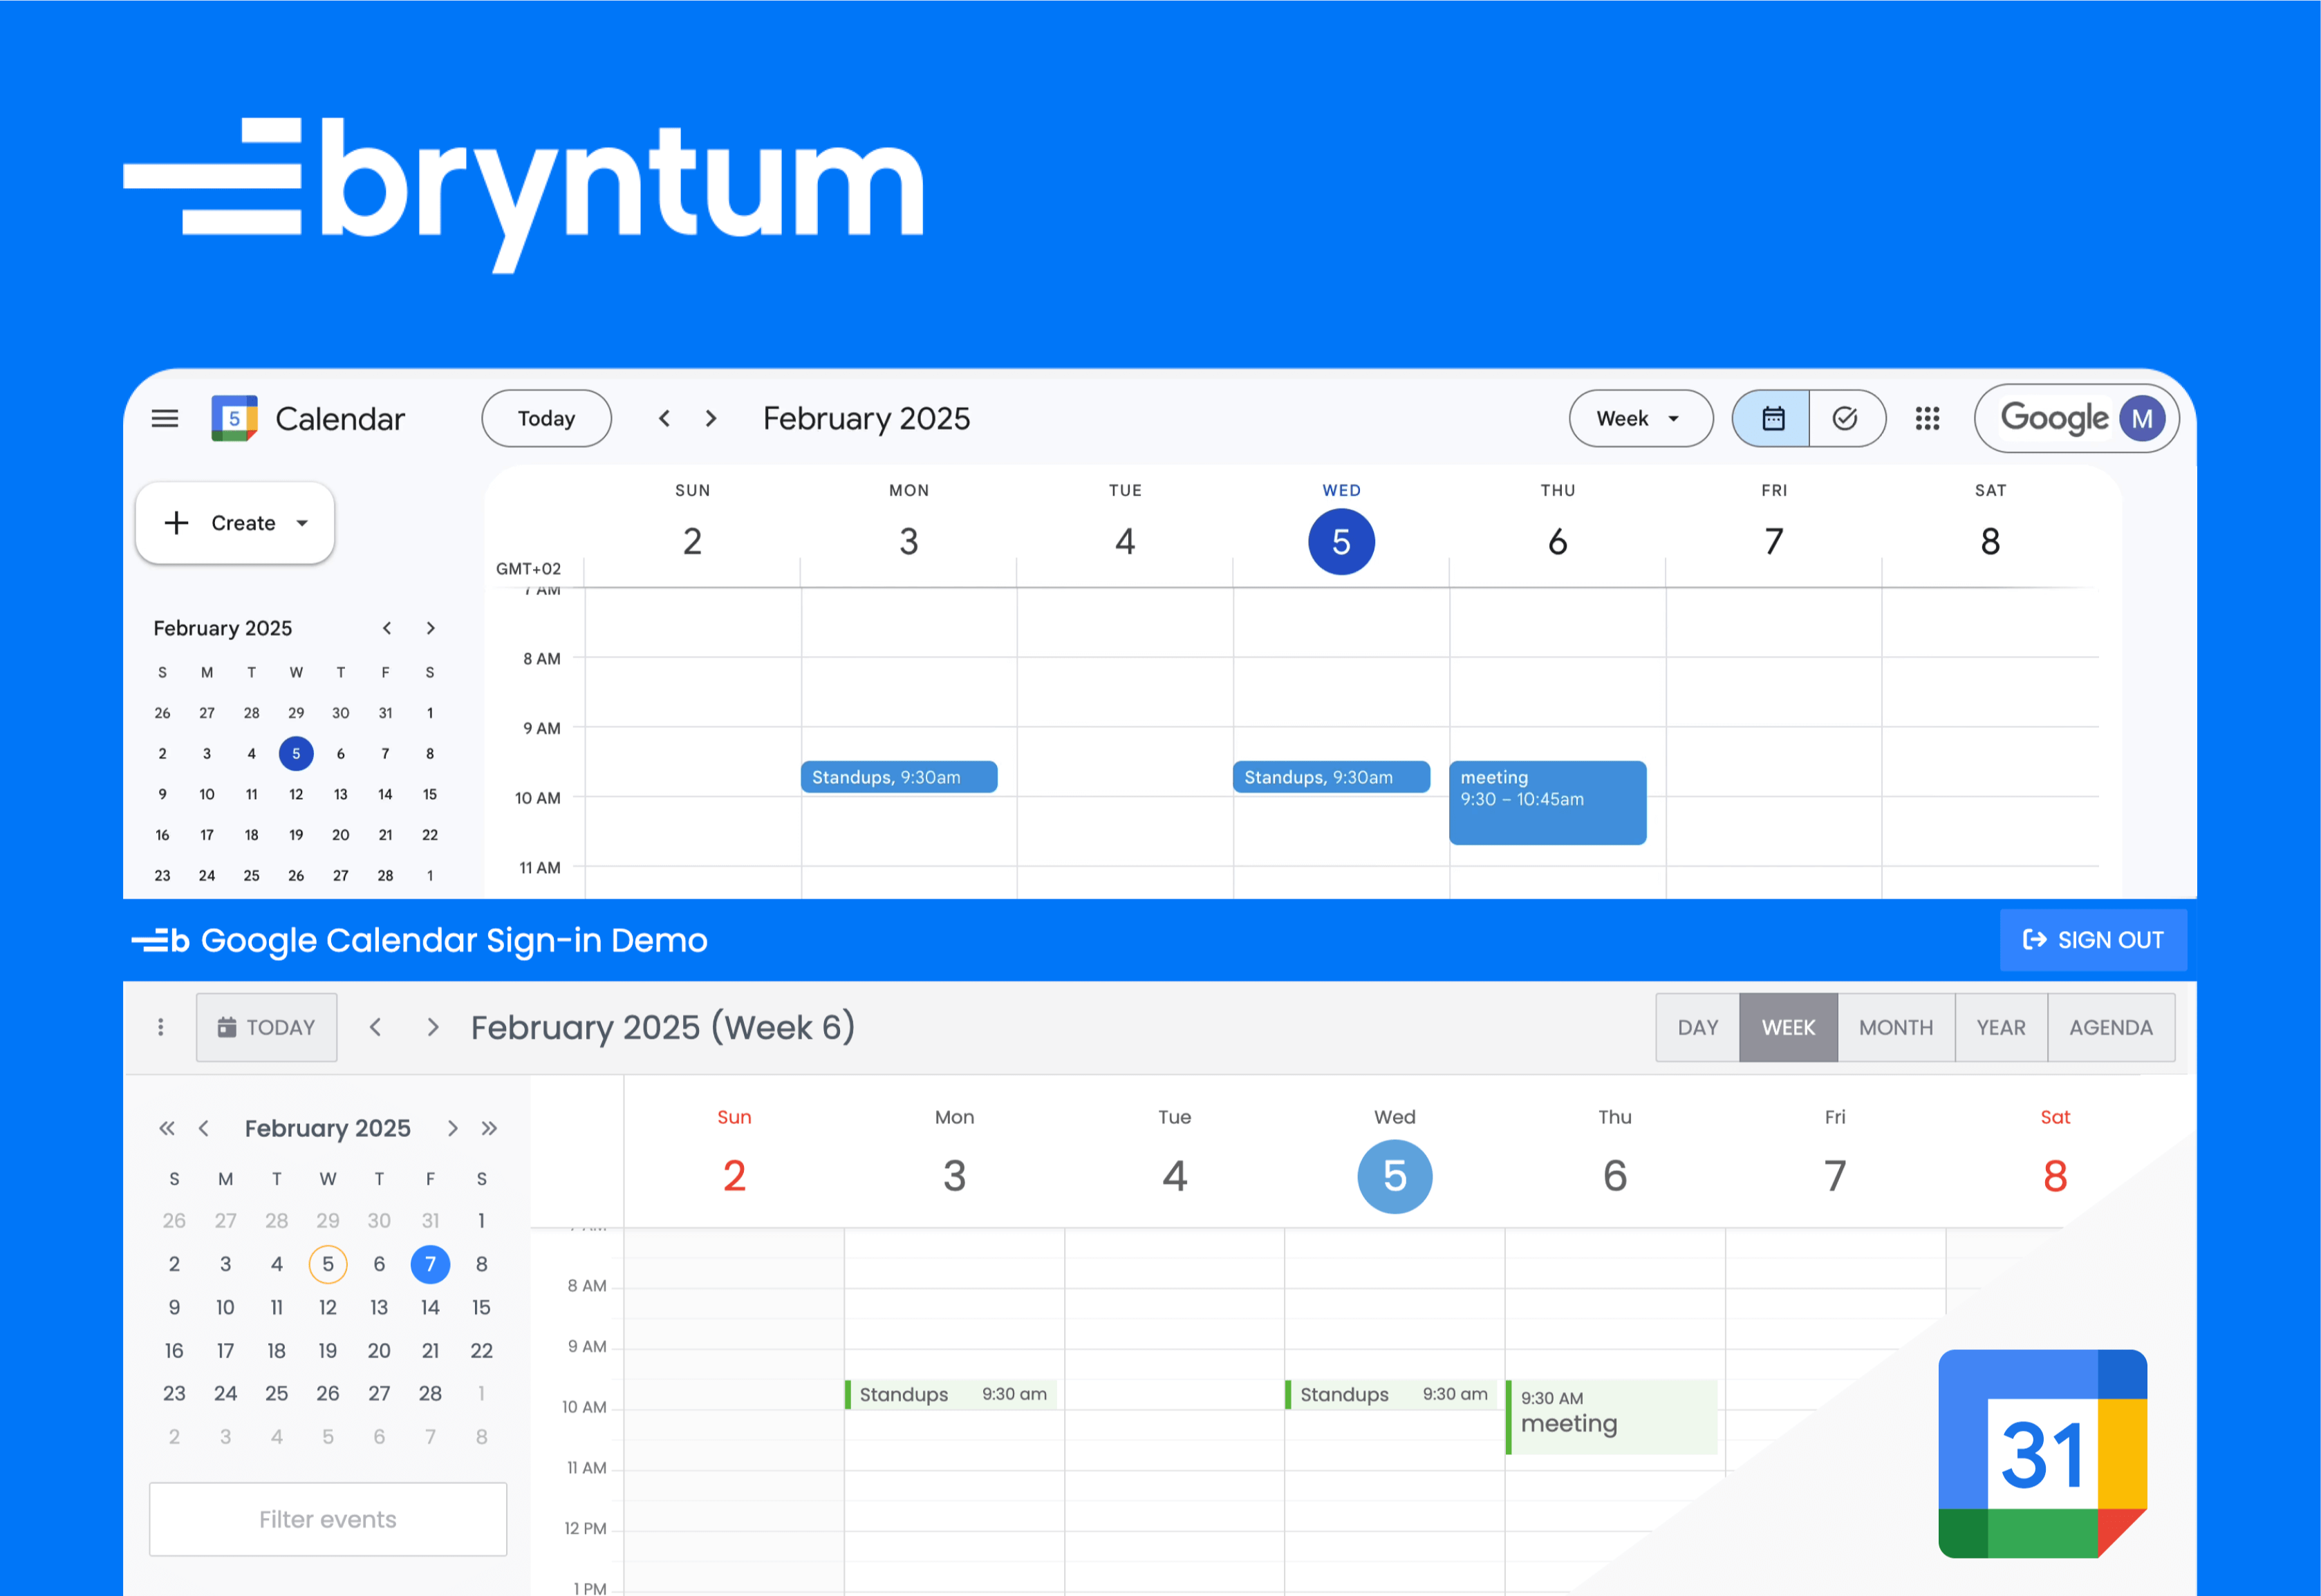Open Monday Standups event in Bryntum calendar
2321x1596 pixels.
pos(951,1394)
